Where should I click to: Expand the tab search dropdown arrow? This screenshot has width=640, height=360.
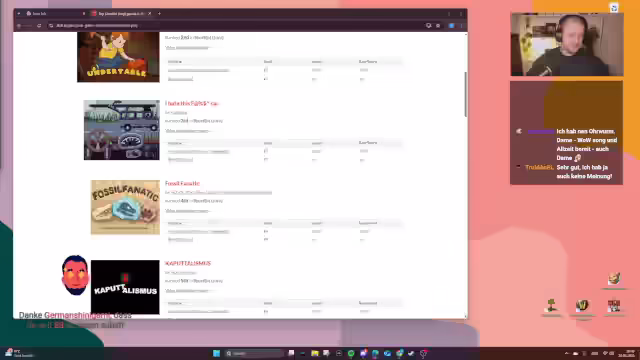click(19, 13)
